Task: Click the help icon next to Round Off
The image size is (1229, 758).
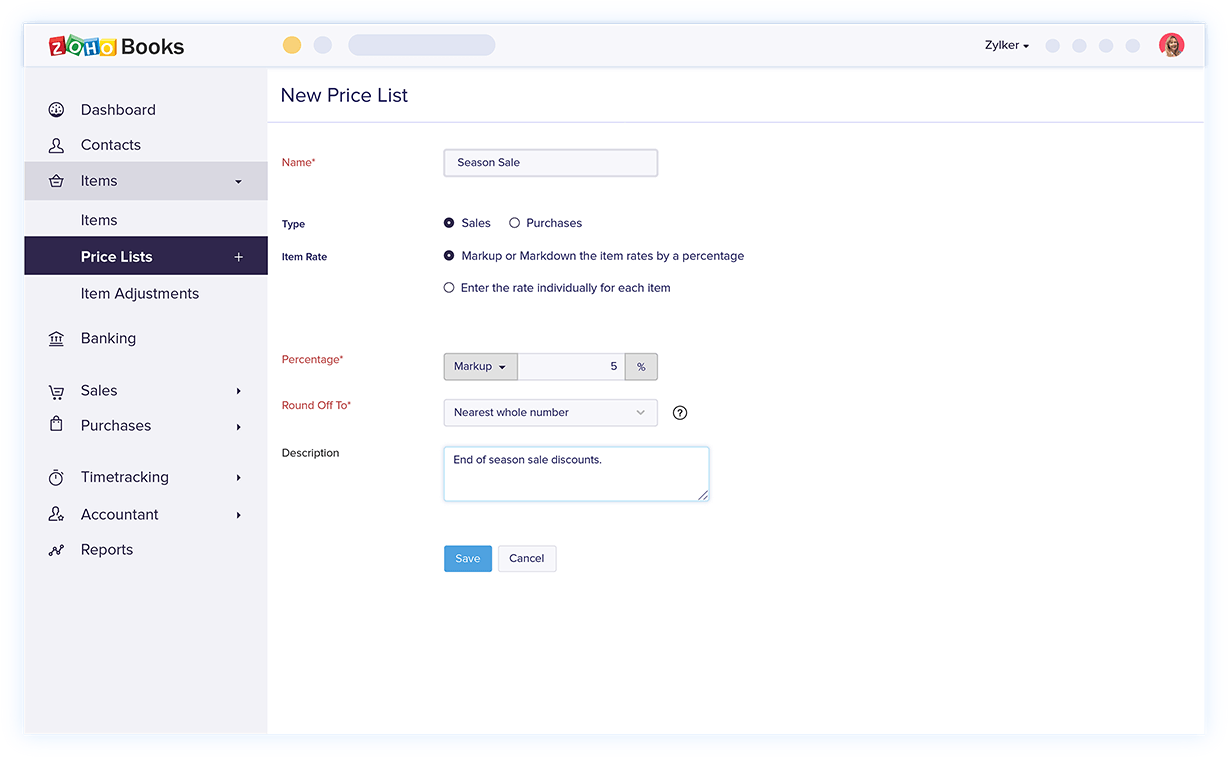Action: (680, 413)
